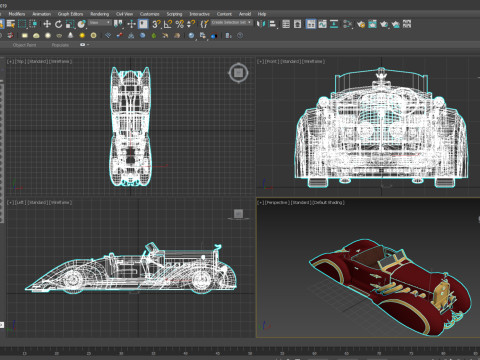Open the Rendering menu
This screenshot has height=360, width=480.
[100, 14]
